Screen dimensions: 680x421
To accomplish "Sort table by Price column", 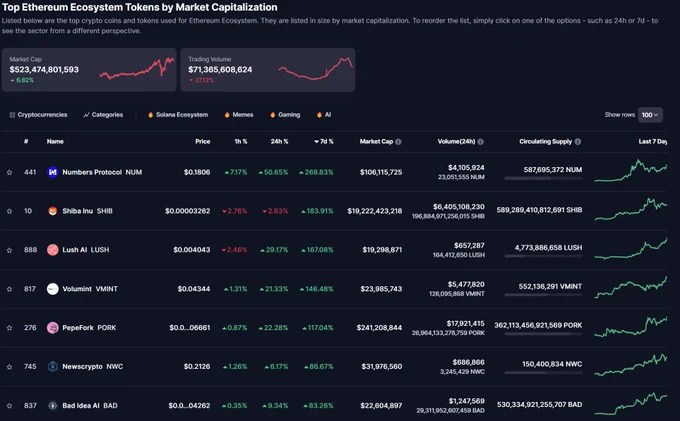I will 203,141.
